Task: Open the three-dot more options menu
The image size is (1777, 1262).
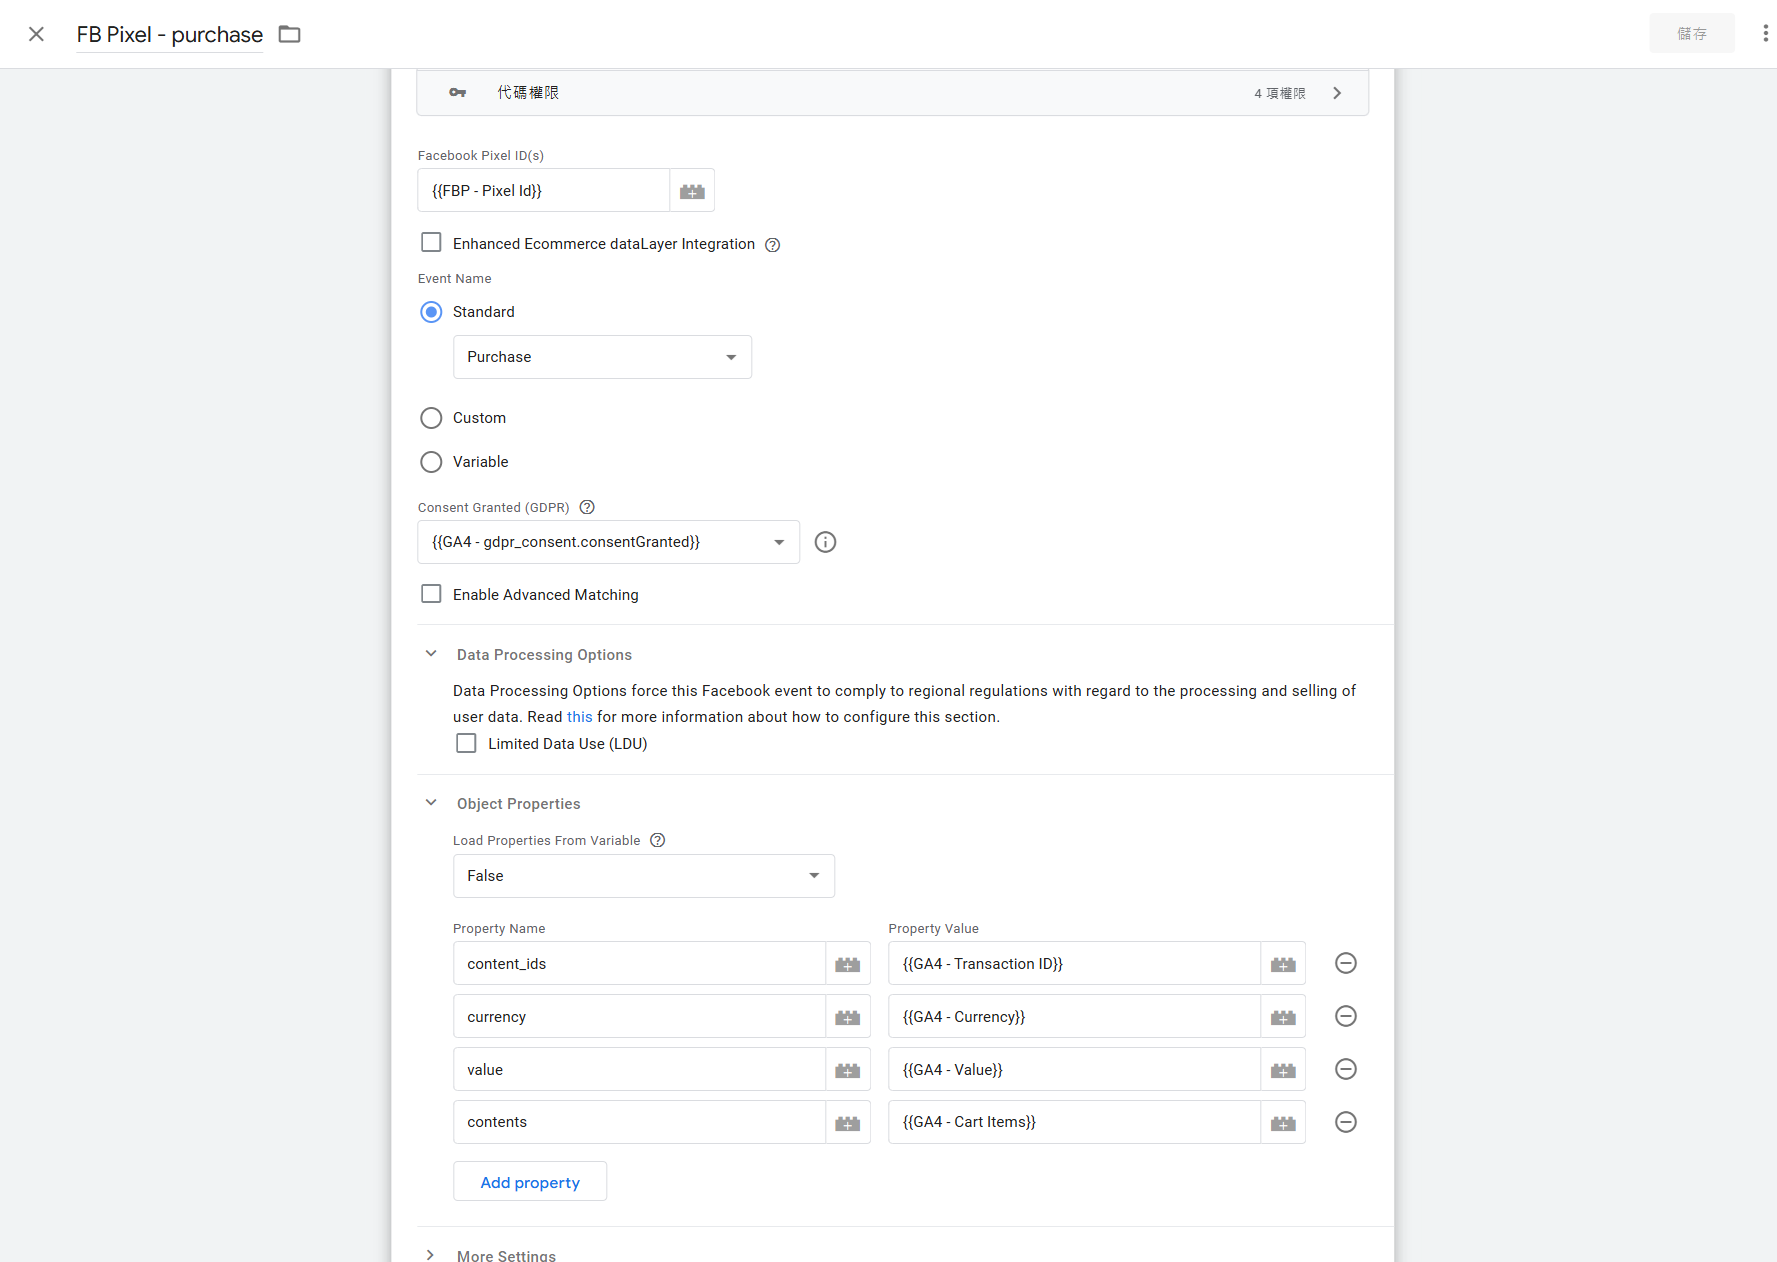Action: click(1765, 34)
